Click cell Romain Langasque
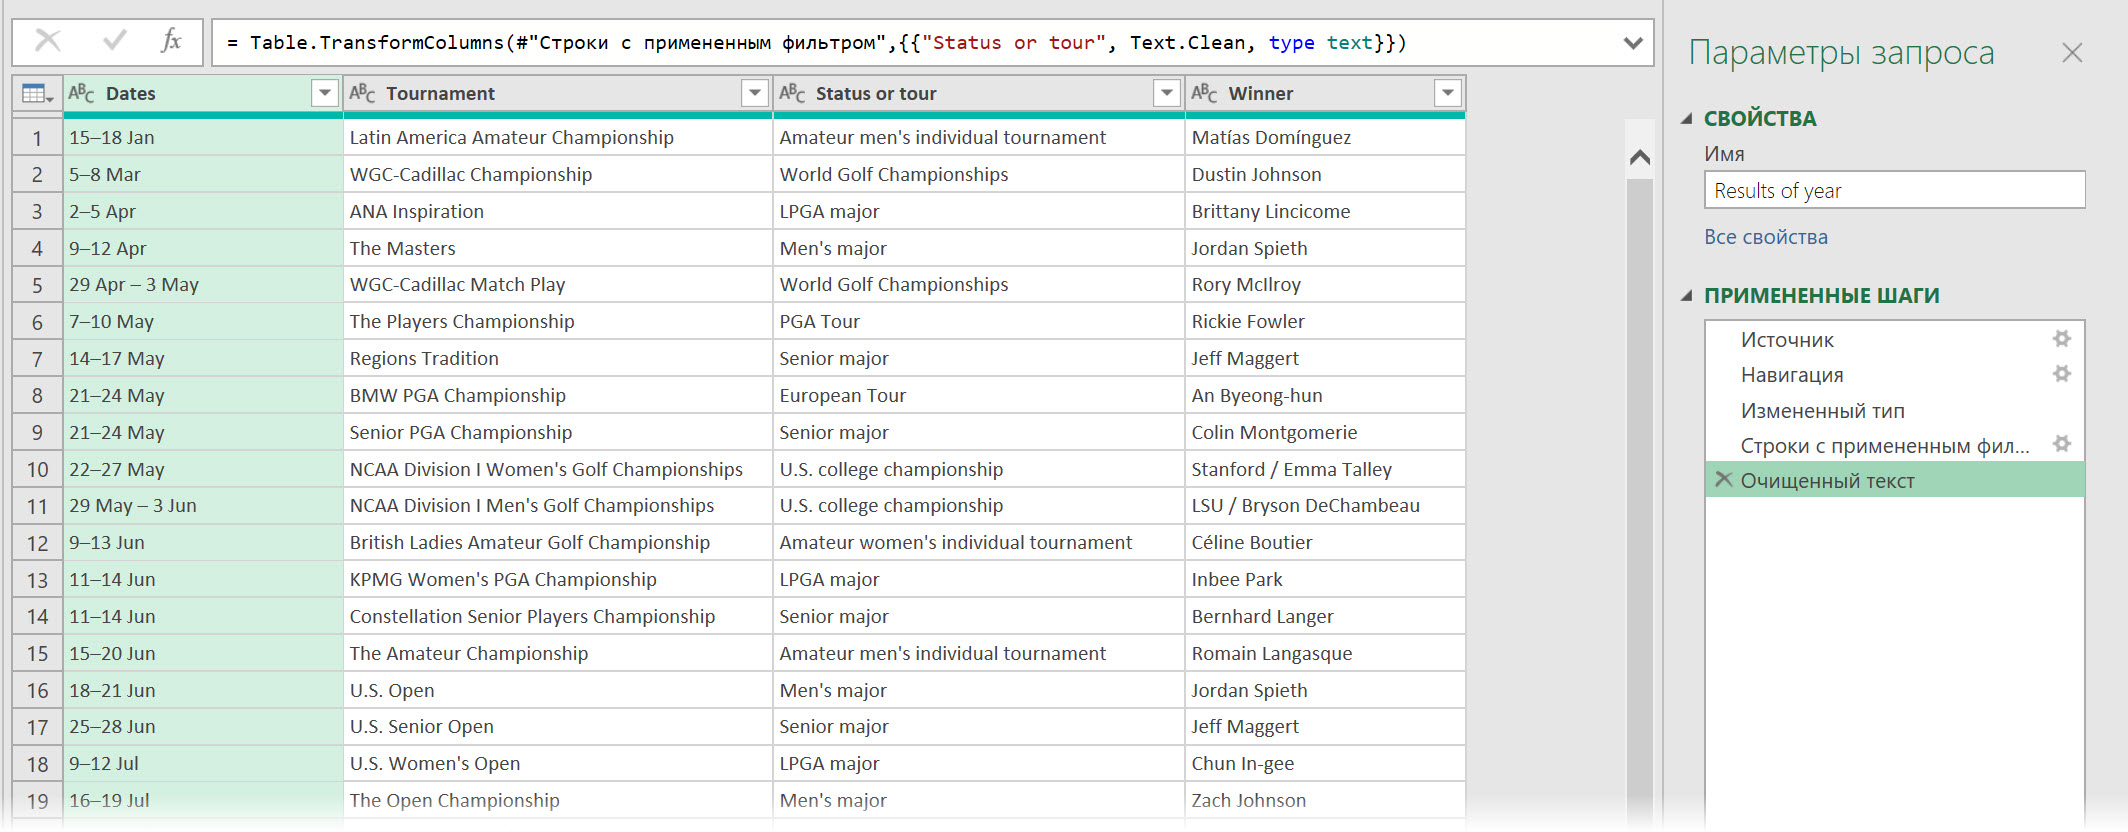This screenshot has width=2128, height=832. pos(1325,653)
